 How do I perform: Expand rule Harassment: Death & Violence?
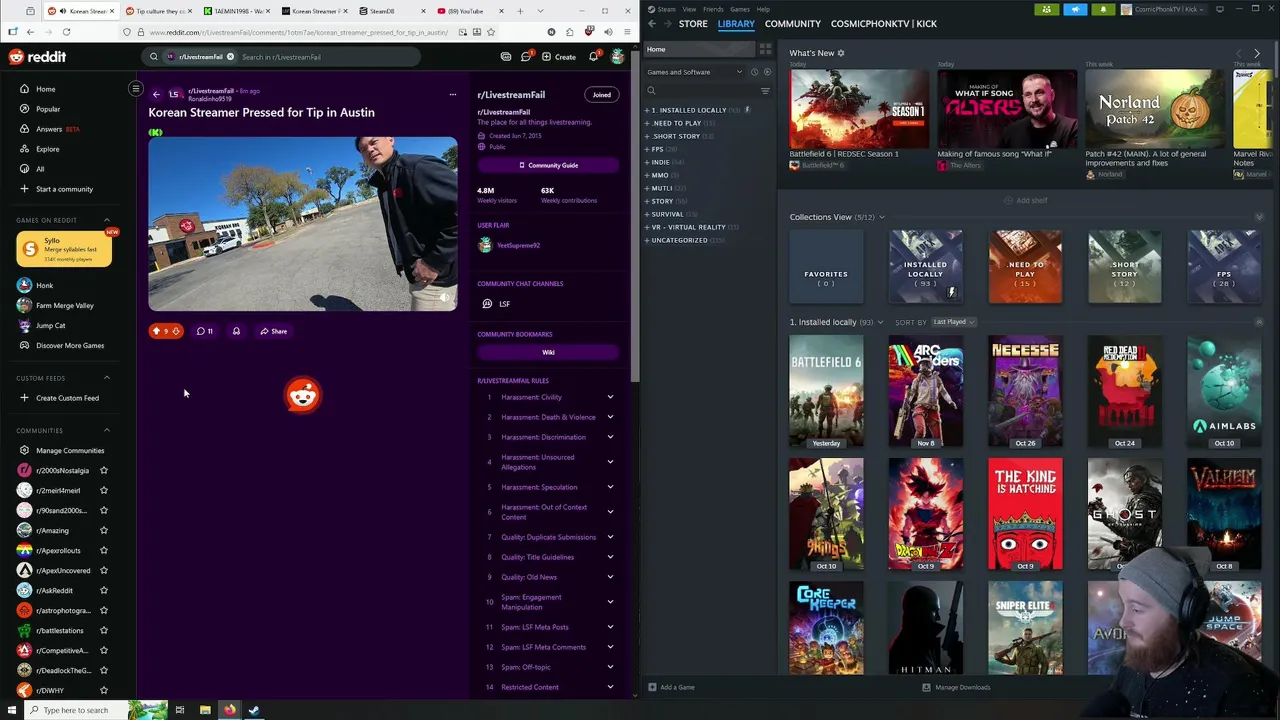point(610,417)
